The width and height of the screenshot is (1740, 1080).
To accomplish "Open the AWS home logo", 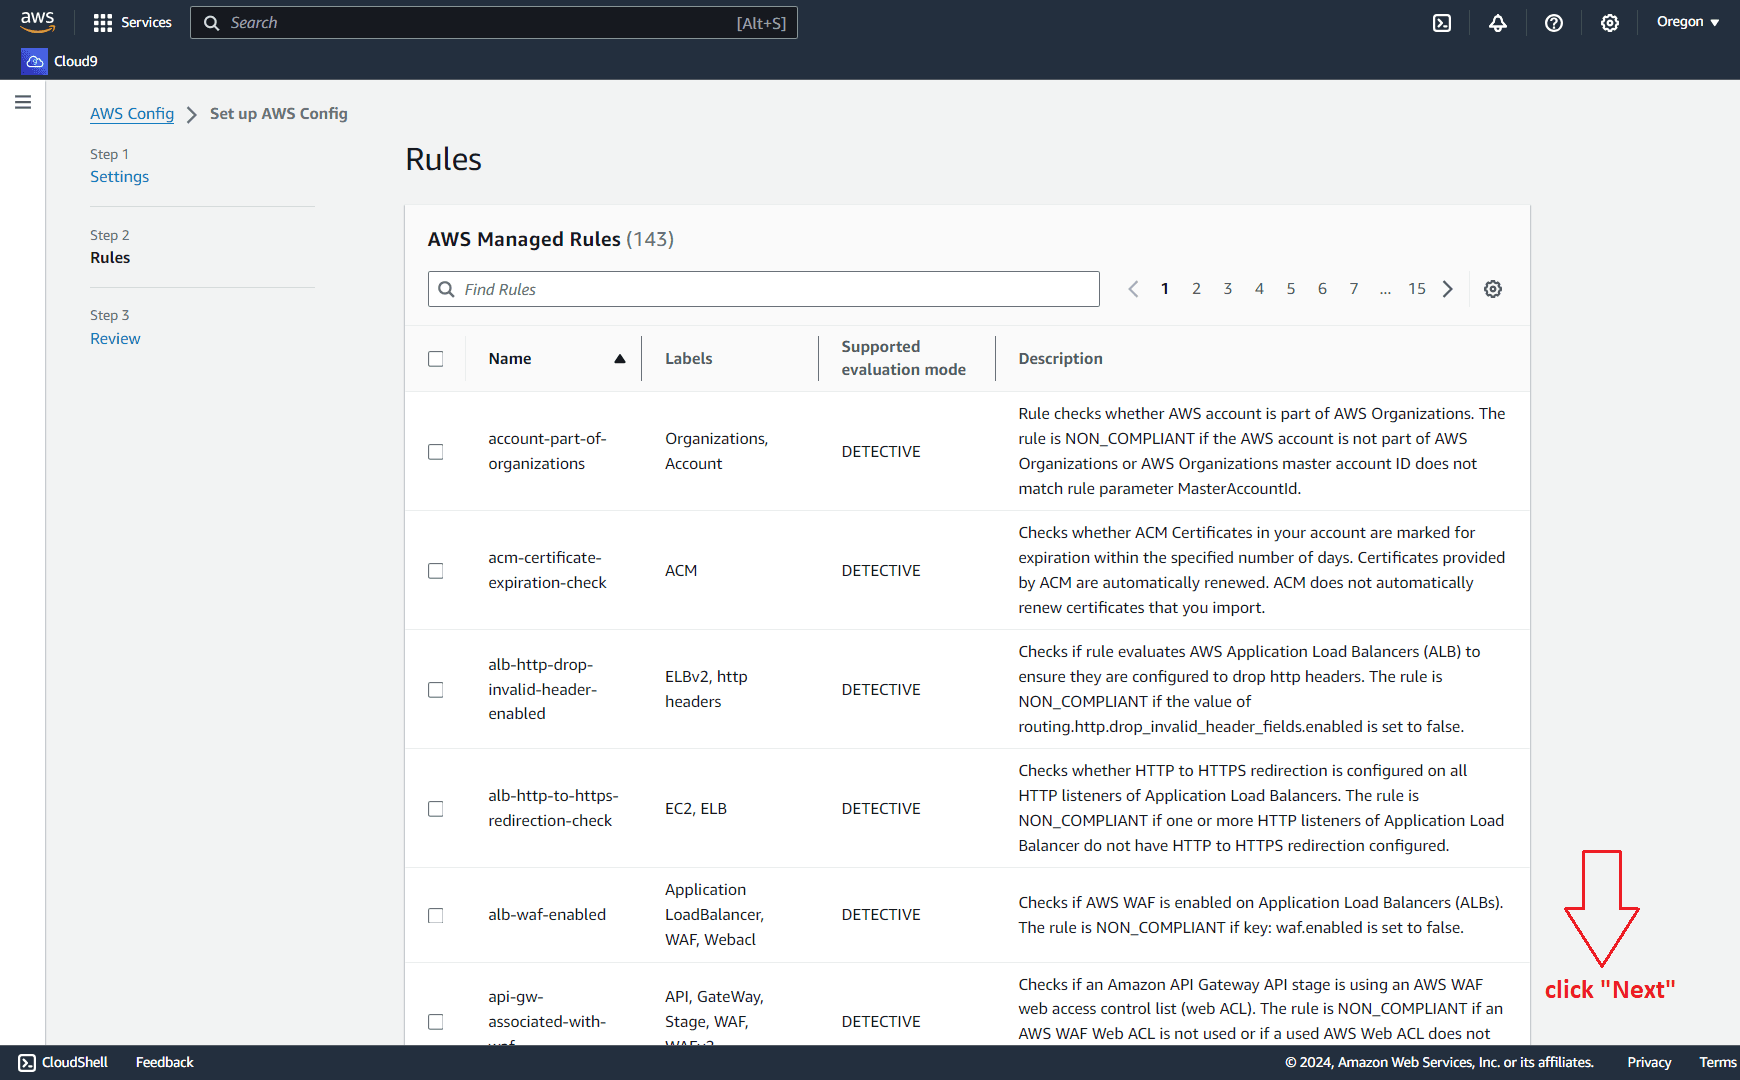I will tap(37, 22).
